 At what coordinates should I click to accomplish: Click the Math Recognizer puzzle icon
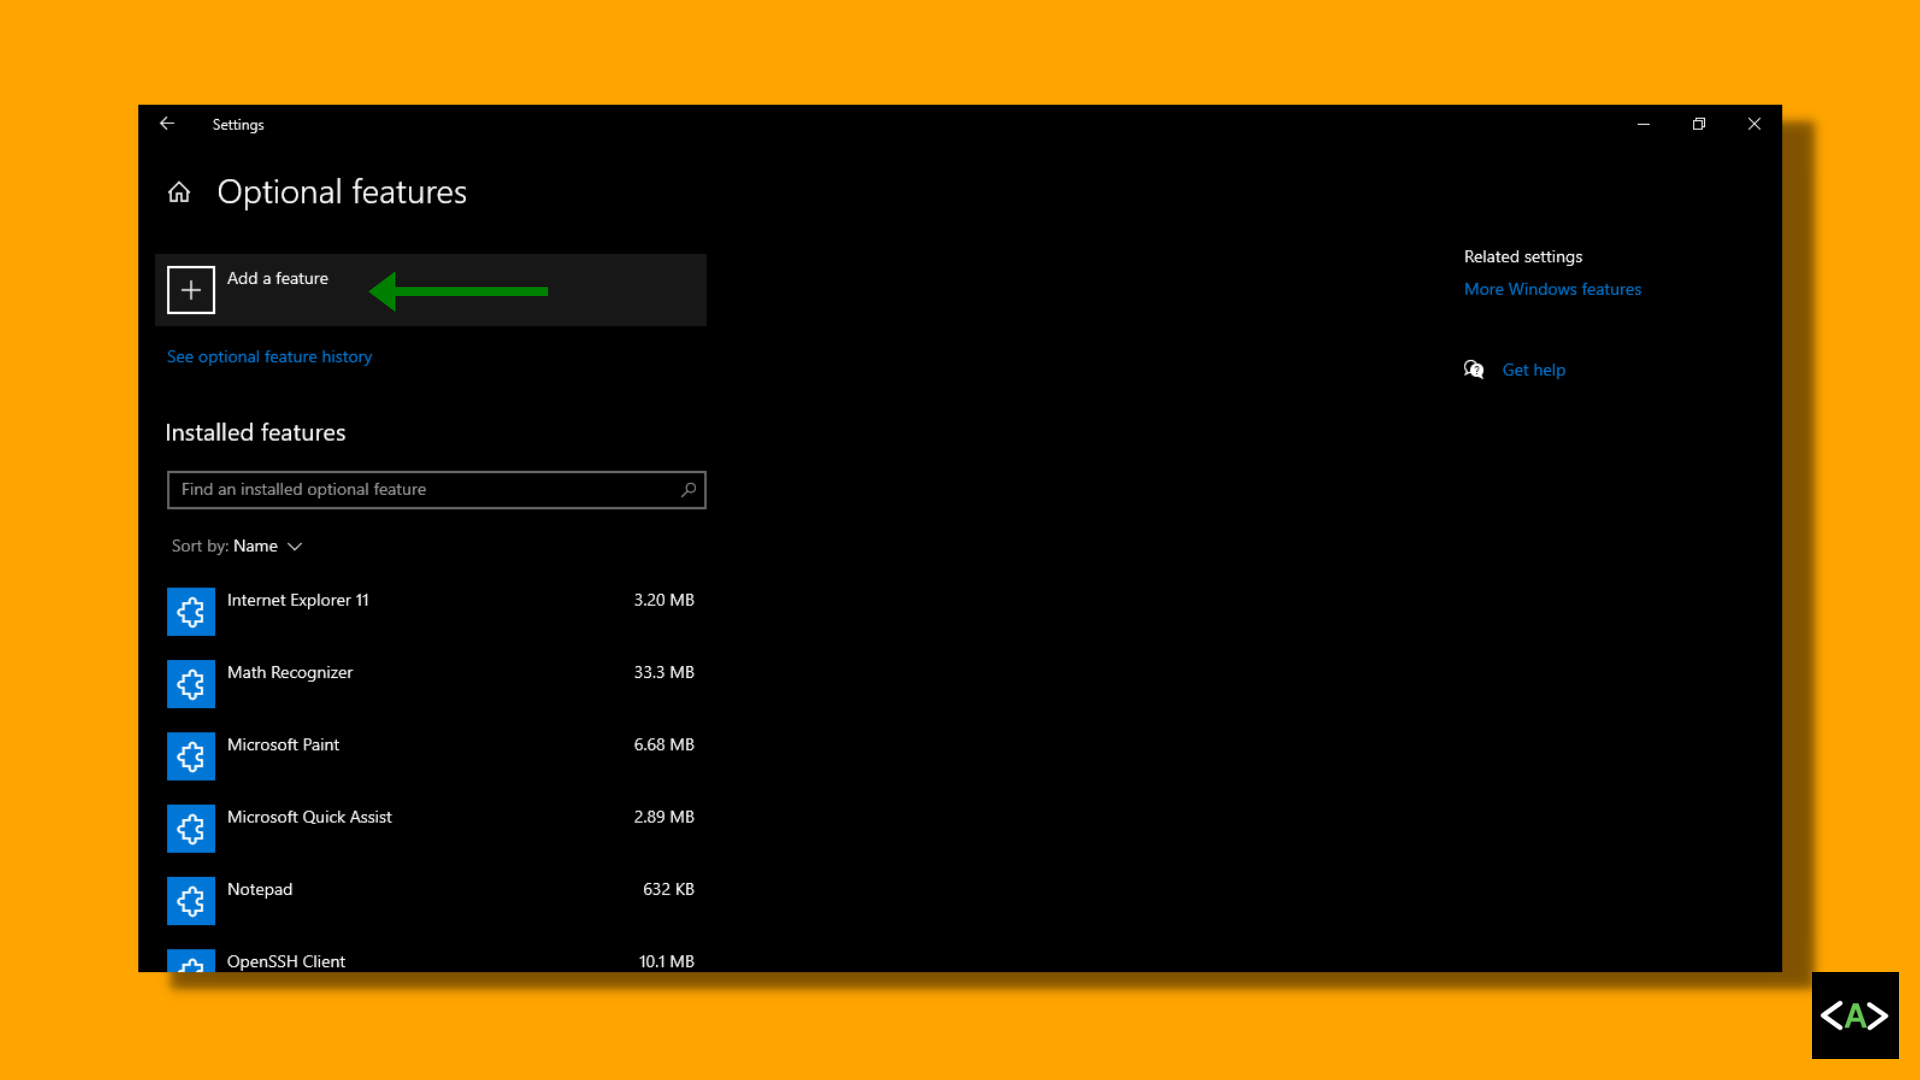(191, 684)
